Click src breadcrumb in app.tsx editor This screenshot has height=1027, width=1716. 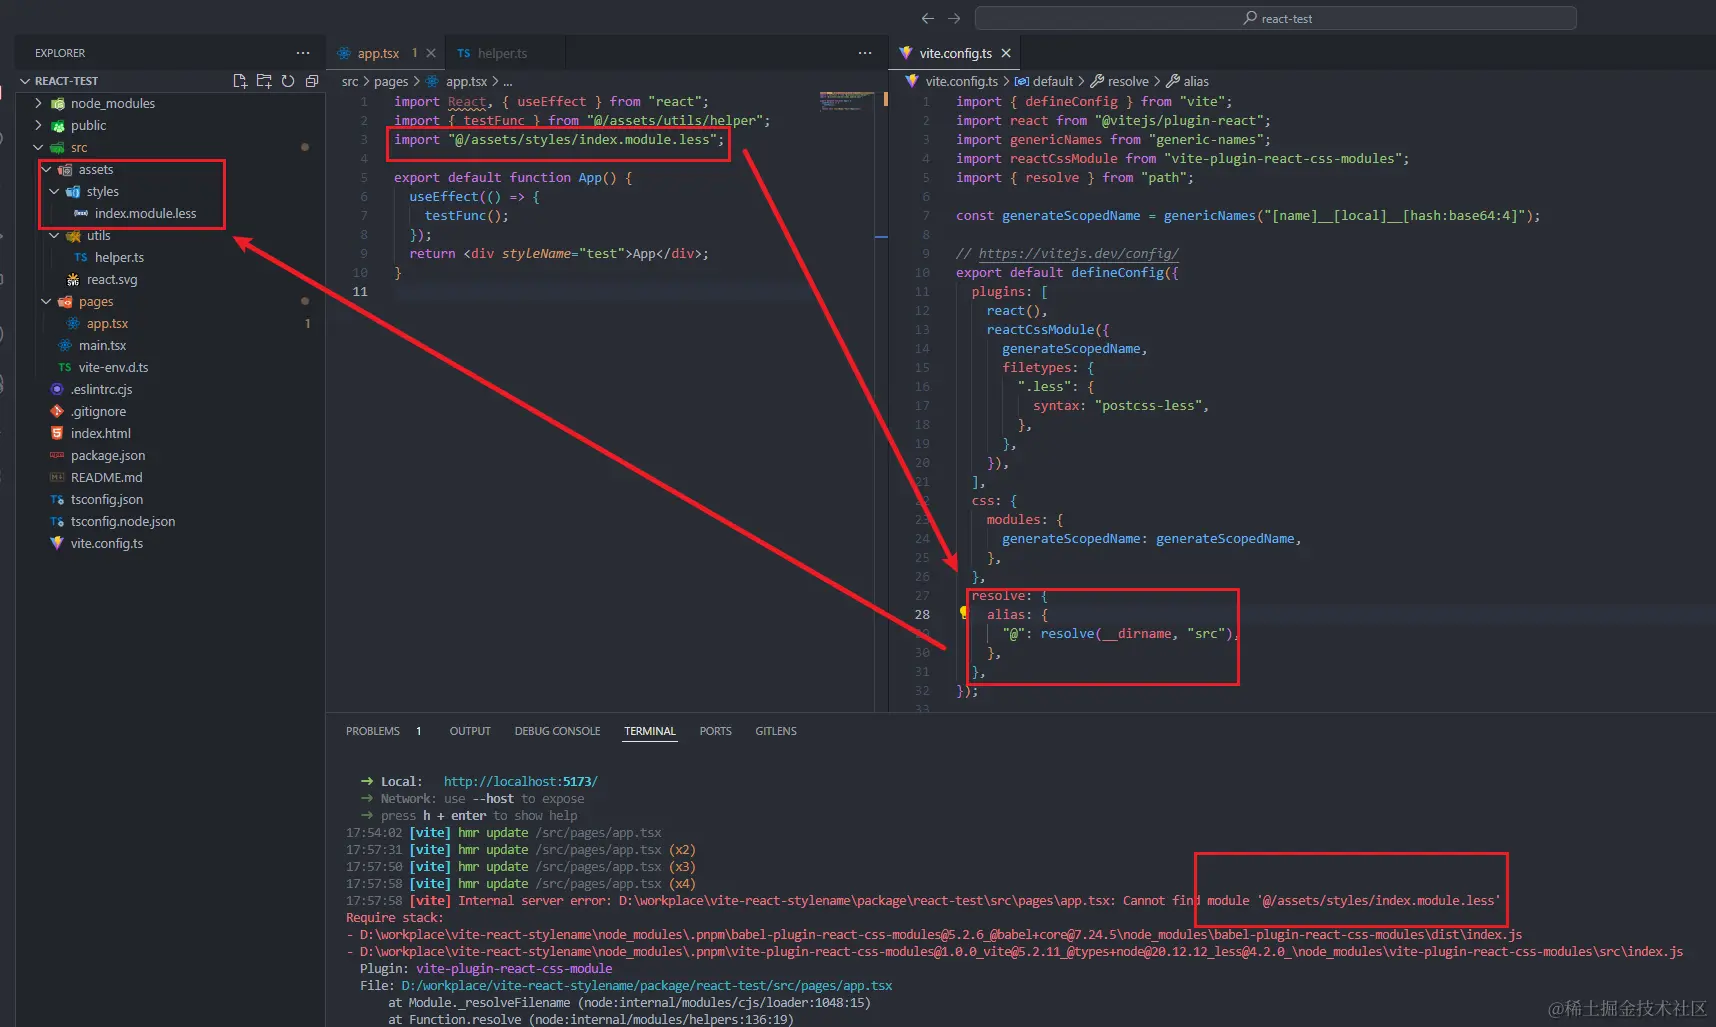350,81
